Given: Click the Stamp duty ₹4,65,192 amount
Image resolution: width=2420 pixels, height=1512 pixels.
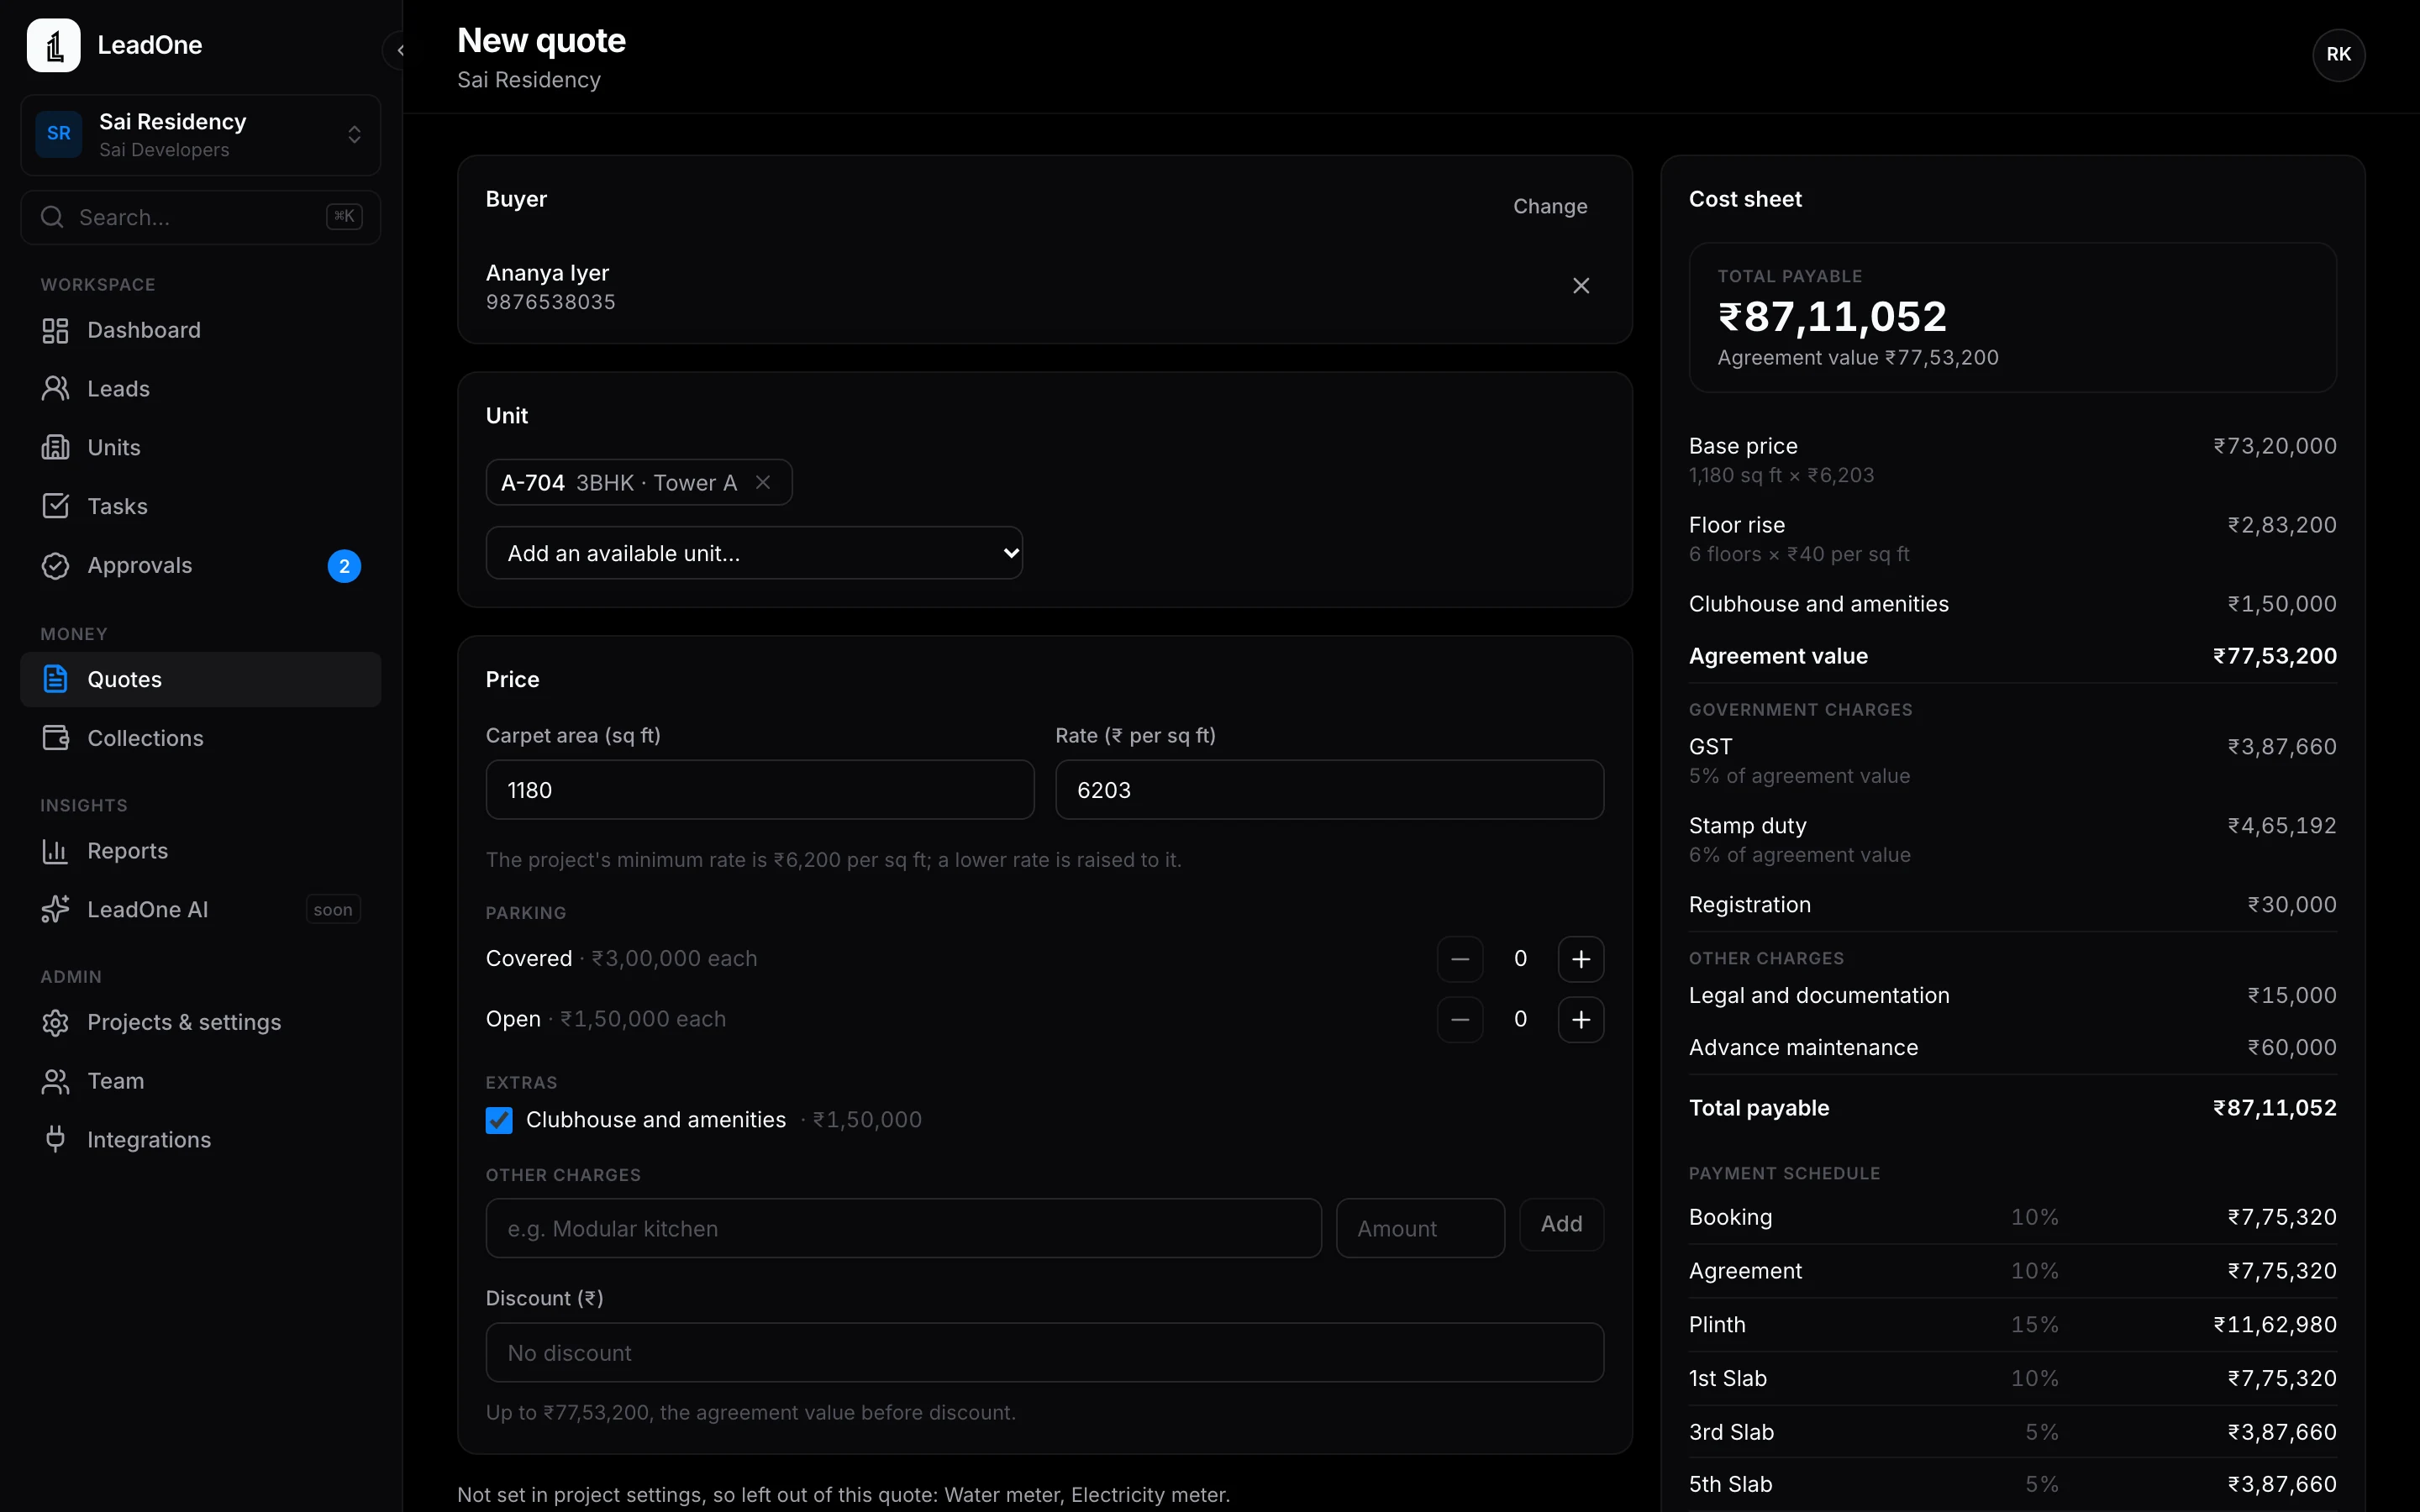Looking at the screenshot, I should [2281, 826].
